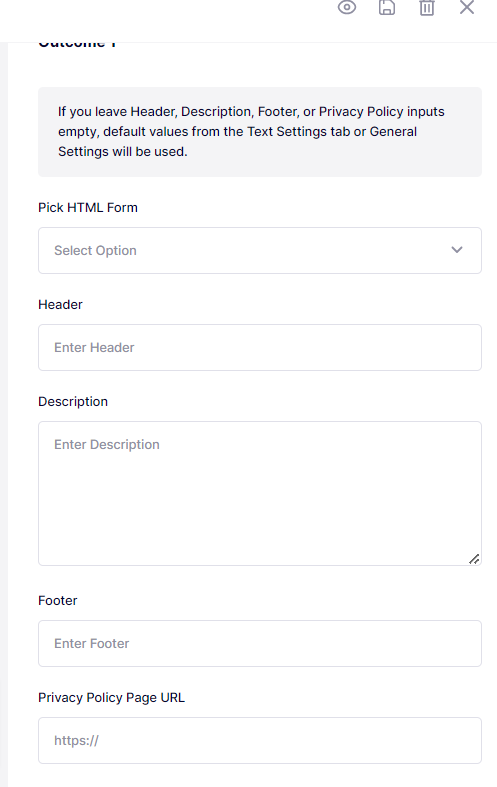
Task: Open the Pick HTML Form dropdown
Action: pyautogui.click(x=260, y=250)
